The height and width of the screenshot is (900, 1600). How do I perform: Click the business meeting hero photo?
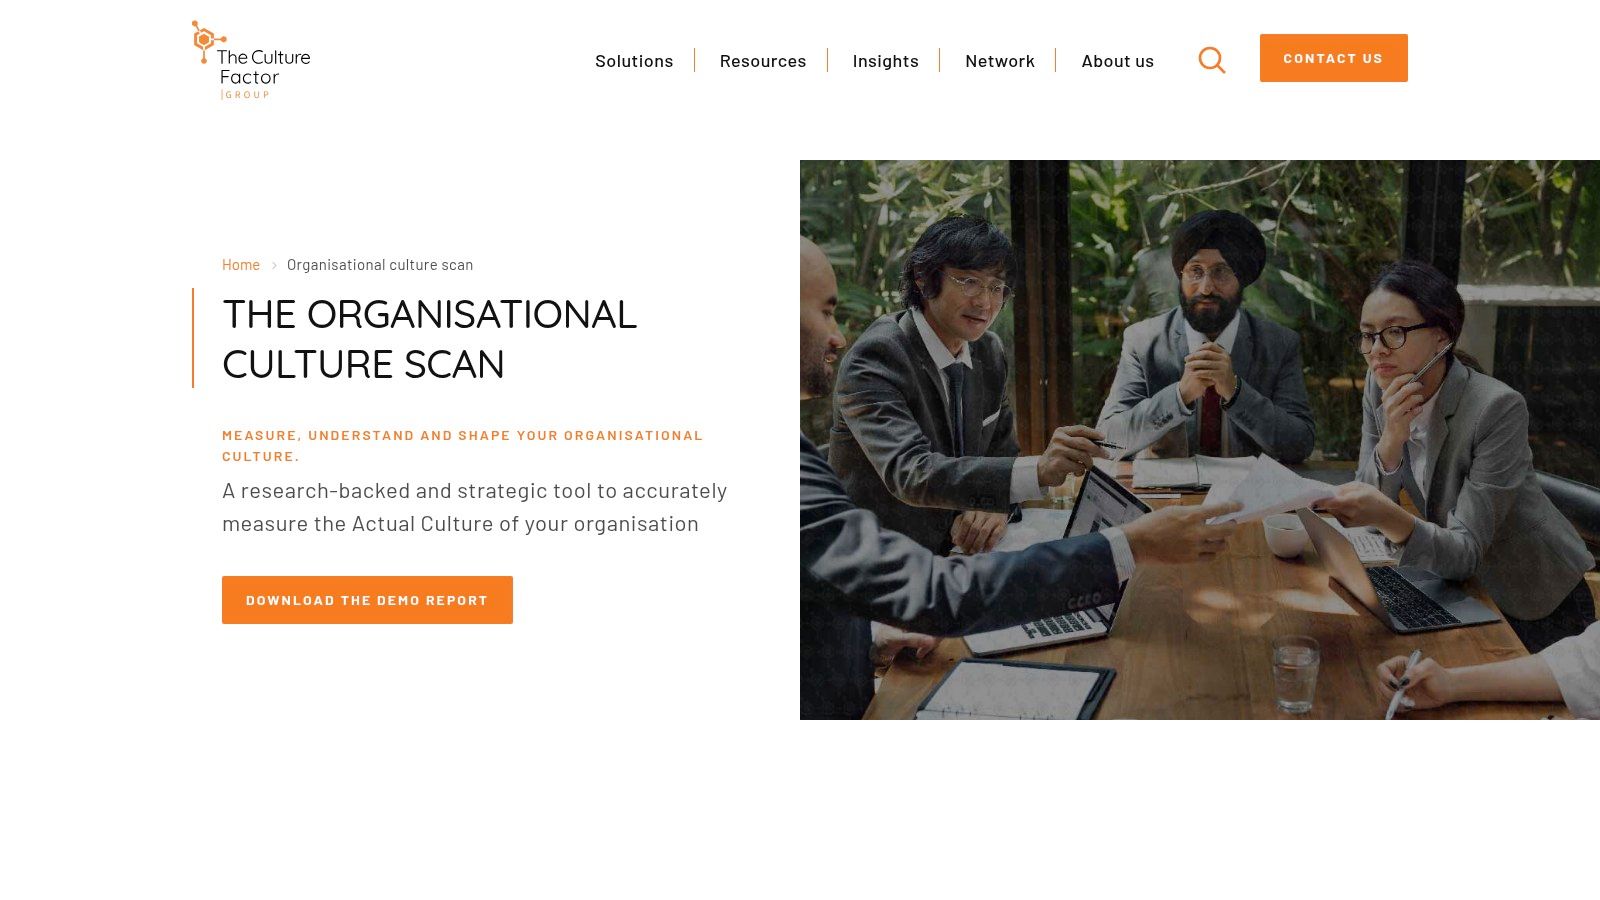pos(1200,440)
